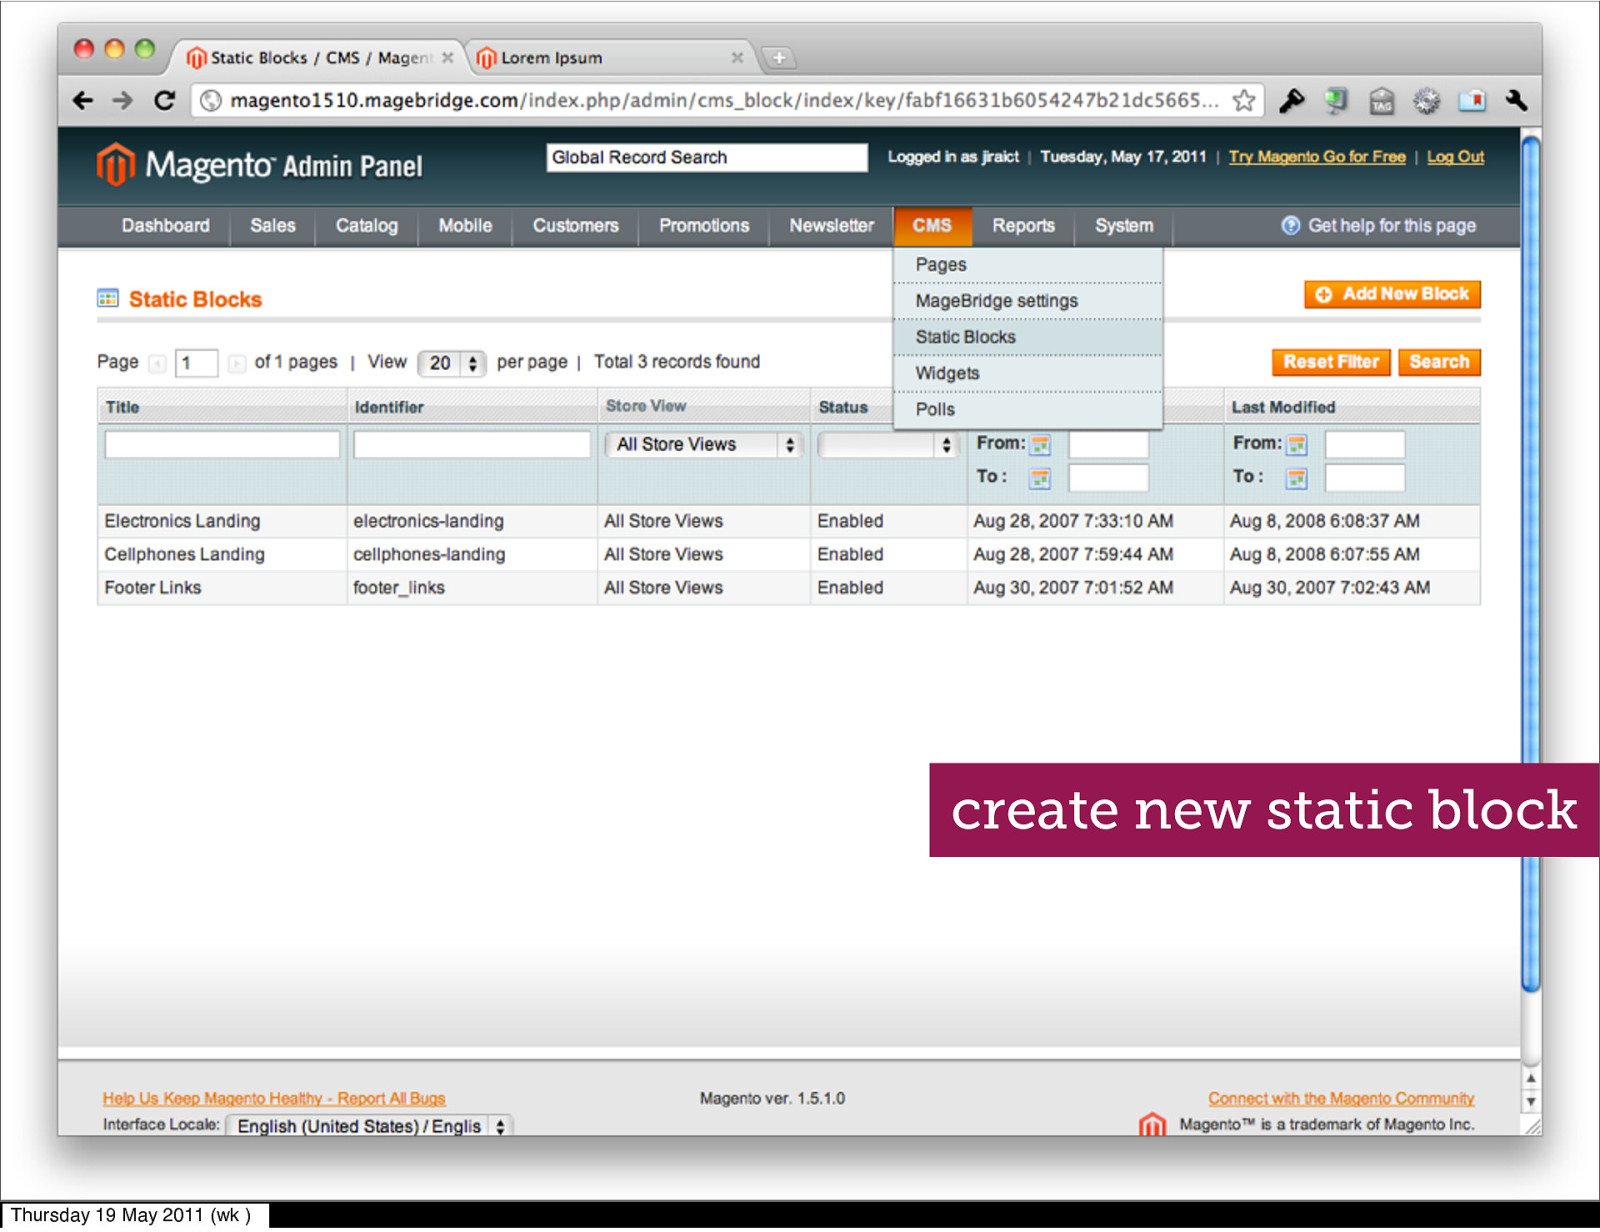Open the Interface Locale dropdown
1600x1232 pixels.
[369, 1126]
